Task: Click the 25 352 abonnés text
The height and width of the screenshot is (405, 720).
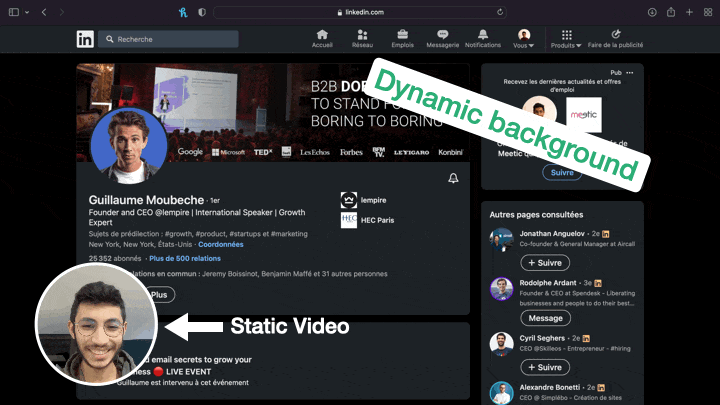Action: [115, 259]
